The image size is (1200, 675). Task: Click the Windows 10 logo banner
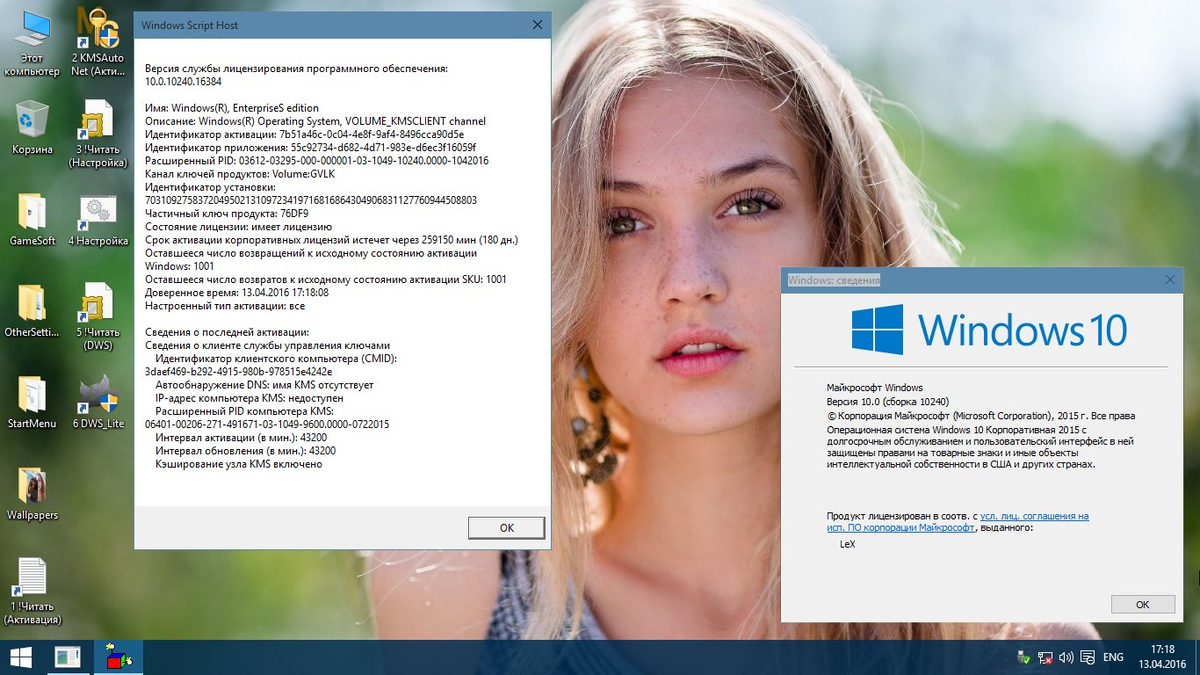click(989, 329)
